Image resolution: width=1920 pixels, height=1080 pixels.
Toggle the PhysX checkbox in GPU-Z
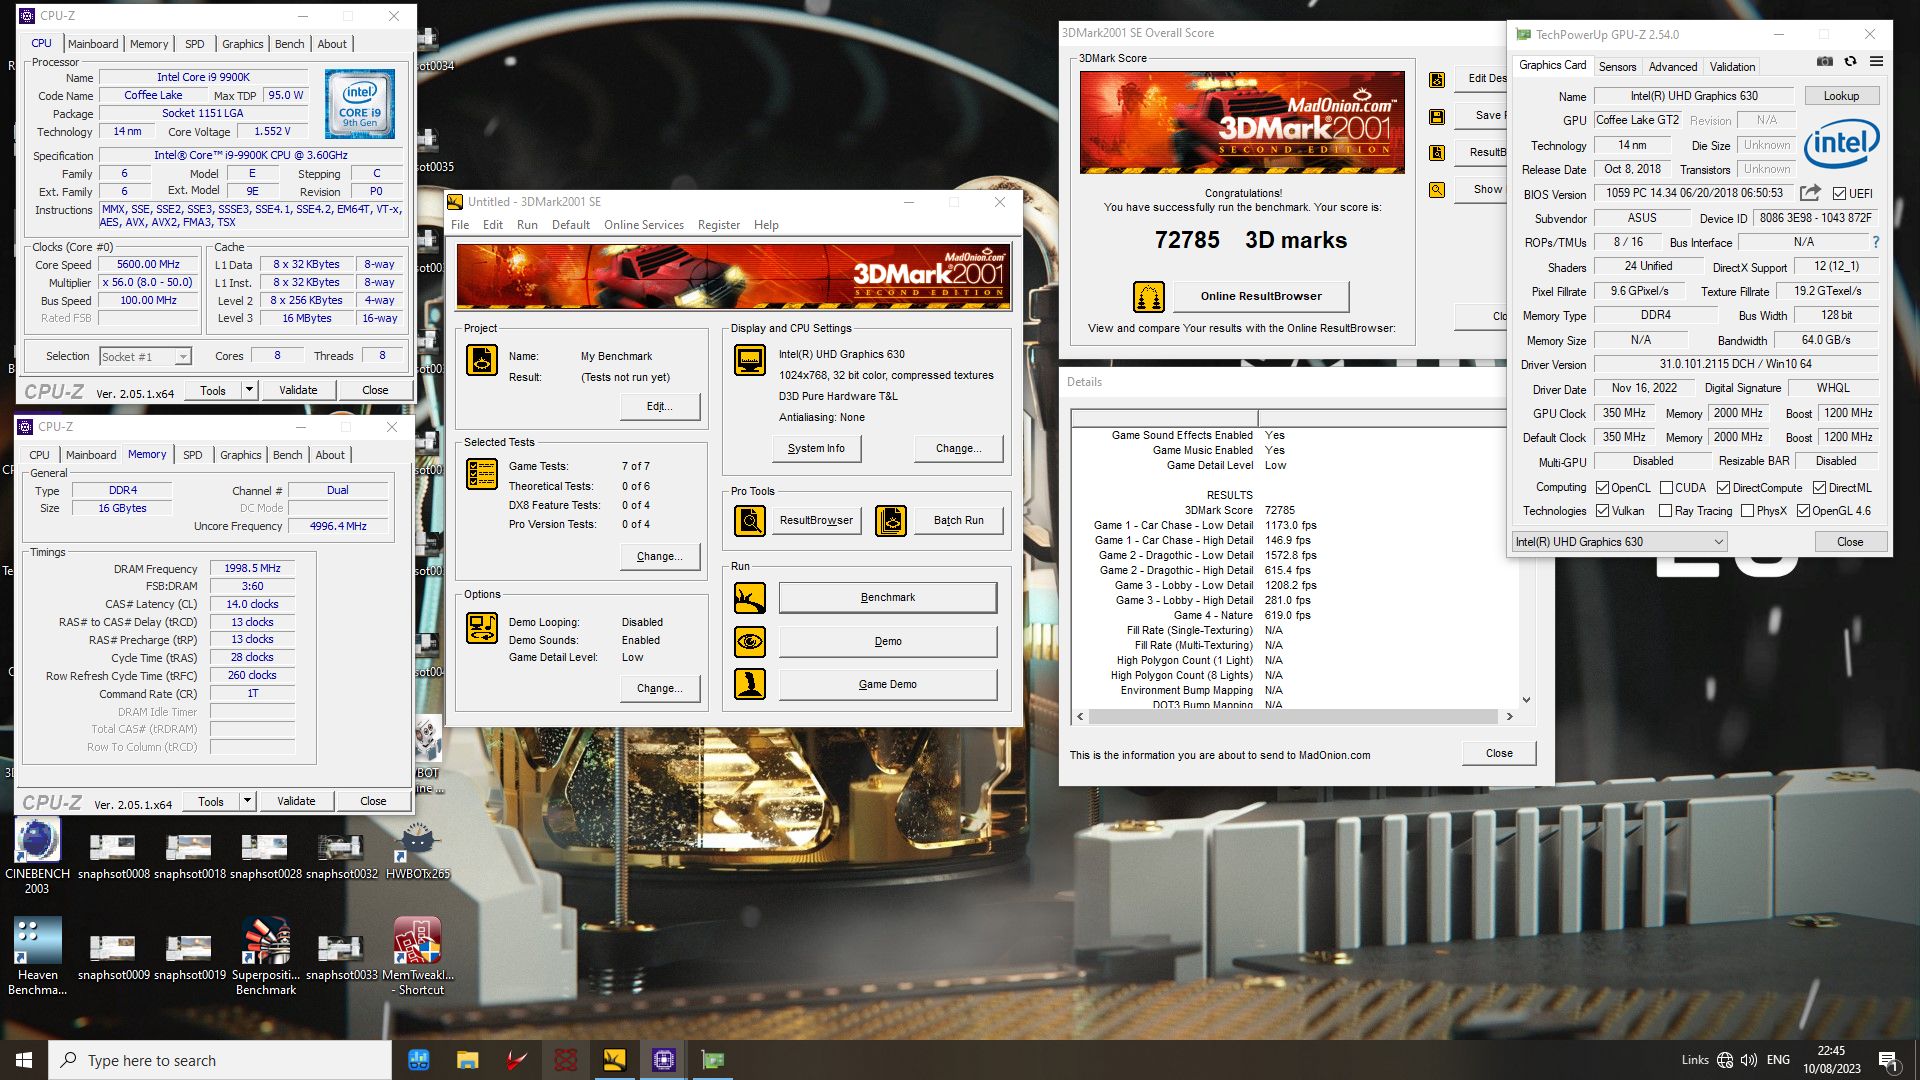[1747, 511]
